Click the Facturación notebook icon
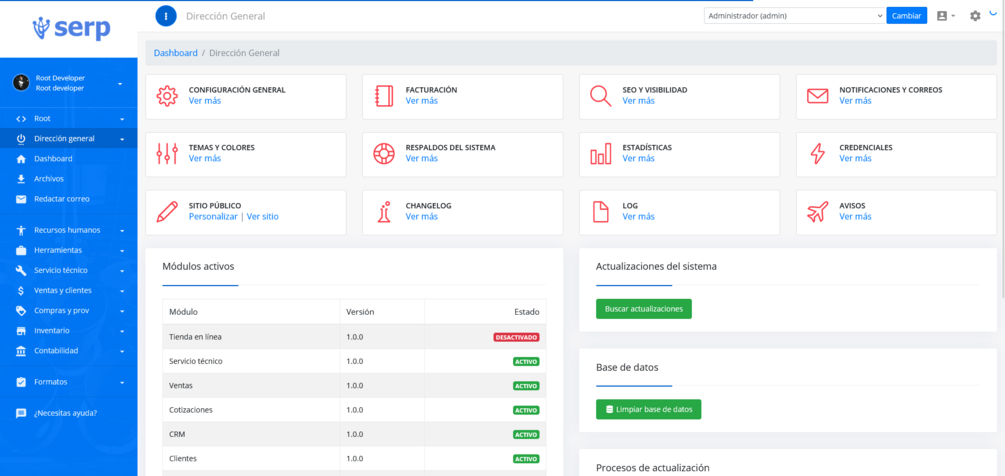This screenshot has height=476, width=1005. point(383,96)
